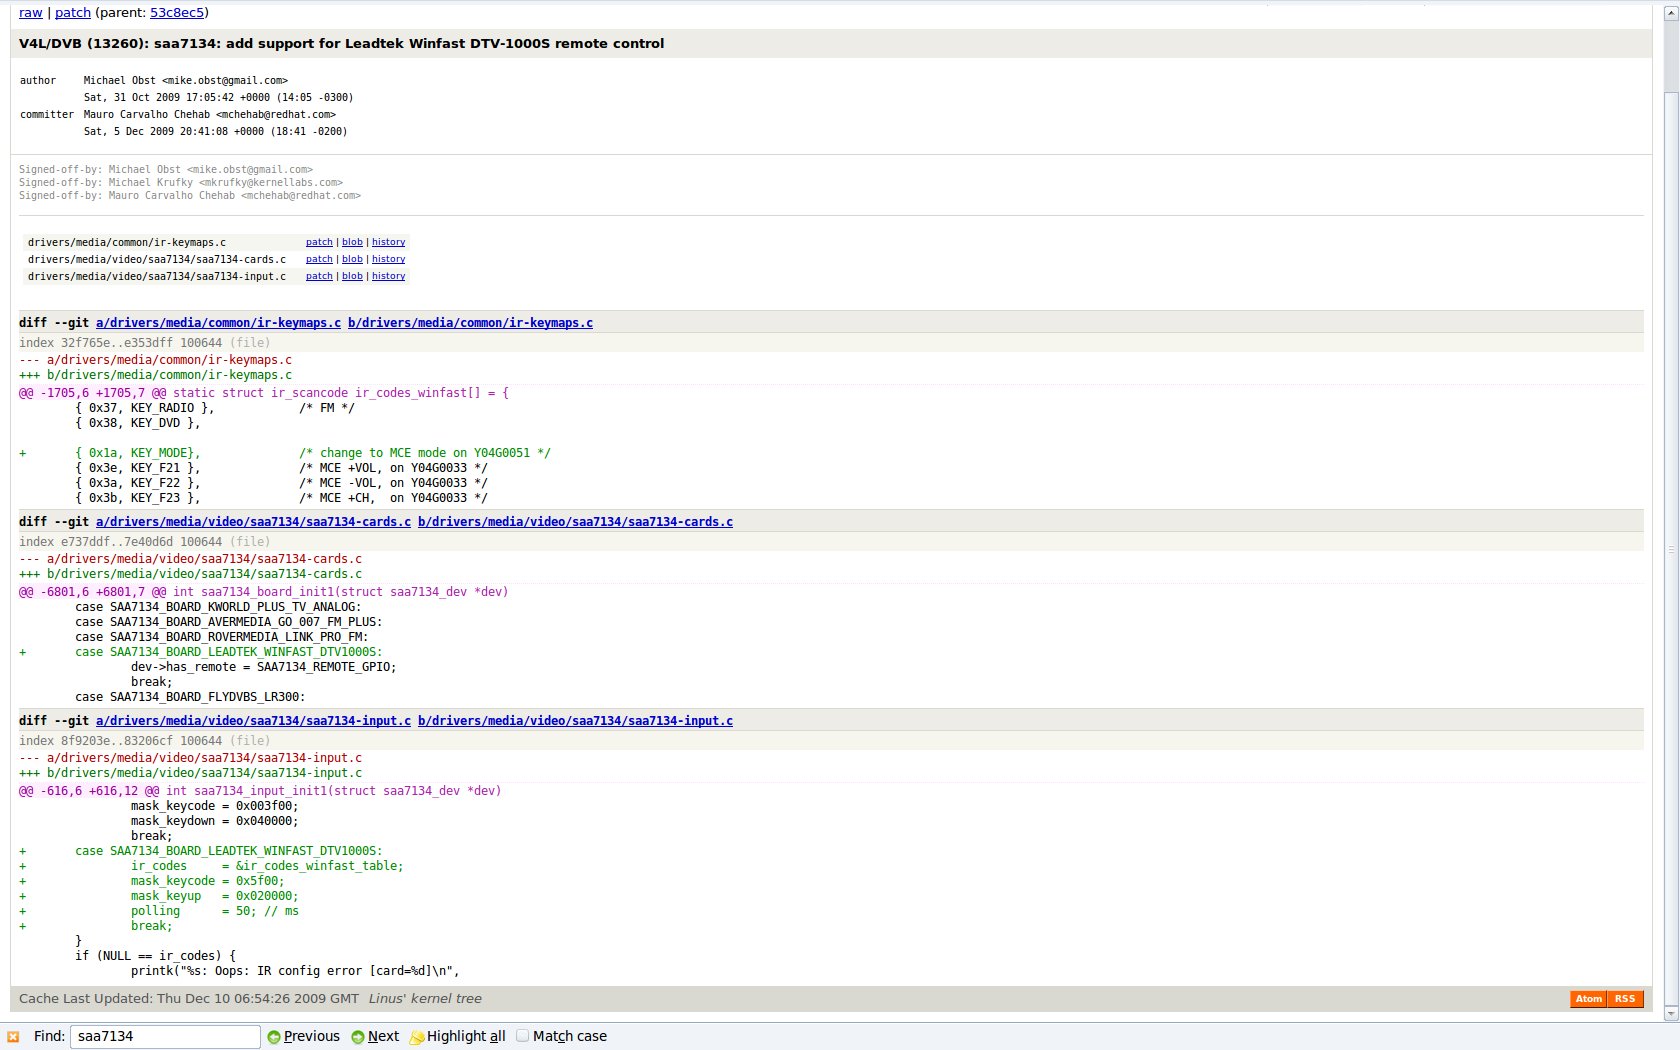Open the RSS feed badge

tap(1625, 999)
